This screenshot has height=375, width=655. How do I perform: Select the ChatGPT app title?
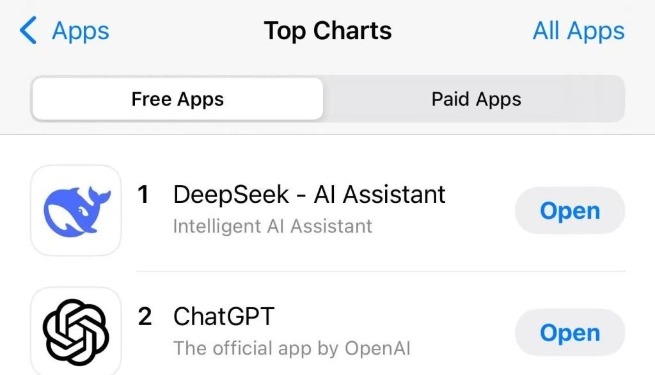pyautogui.click(x=224, y=316)
